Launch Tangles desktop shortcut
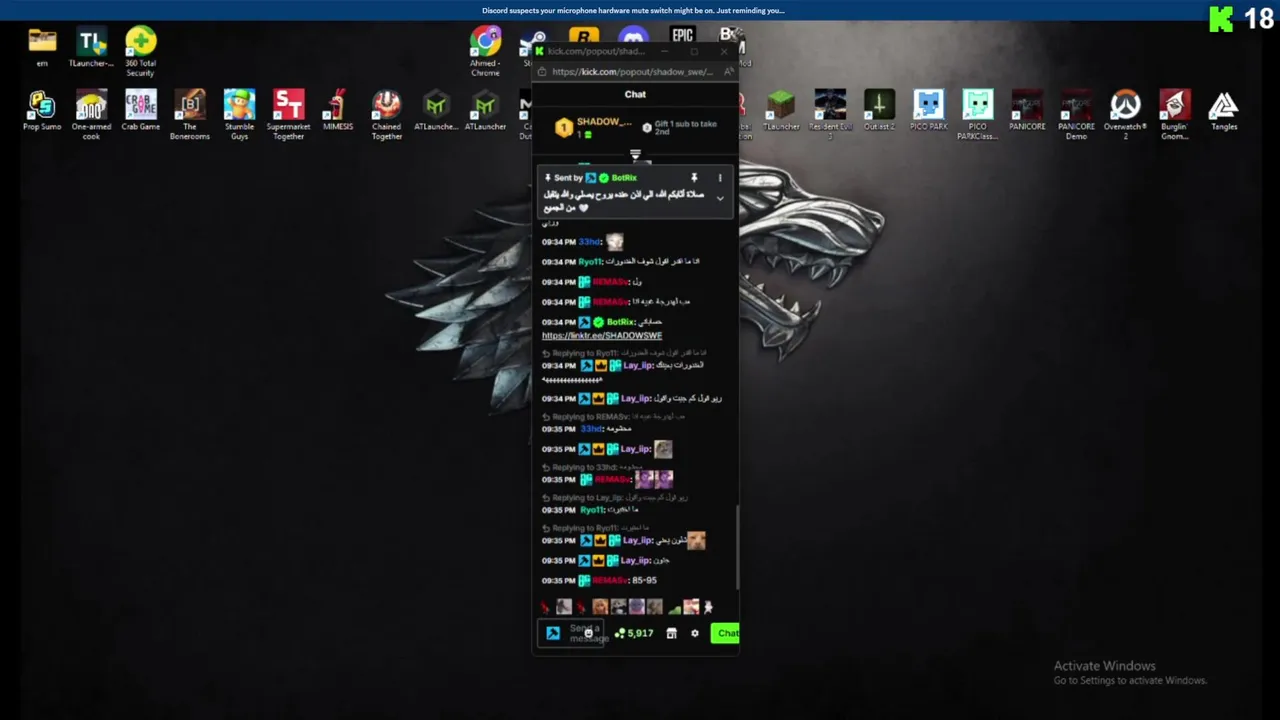Screen dimensions: 1280x720 click(x=1223, y=110)
